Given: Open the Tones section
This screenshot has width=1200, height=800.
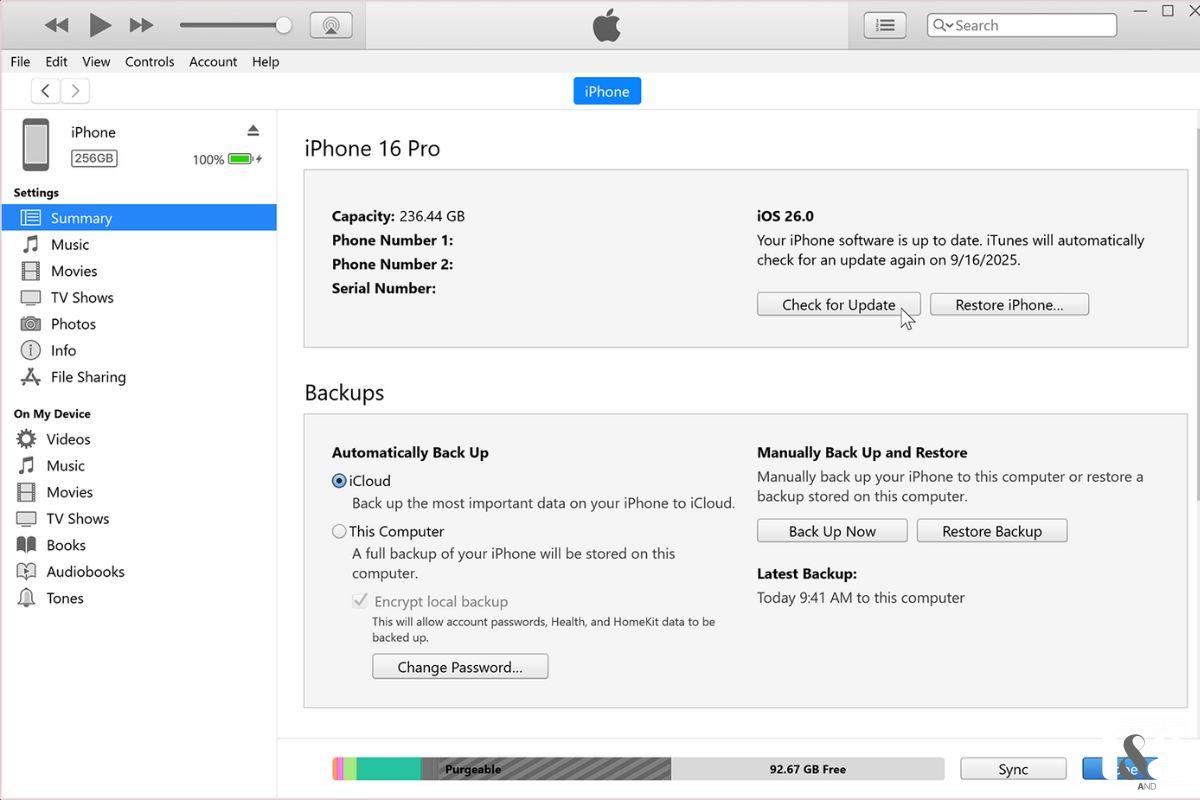Looking at the screenshot, I should [64, 598].
